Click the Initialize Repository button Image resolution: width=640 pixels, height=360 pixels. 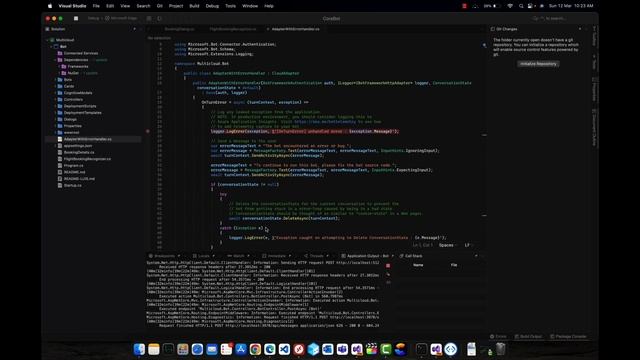pyautogui.click(x=538, y=64)
